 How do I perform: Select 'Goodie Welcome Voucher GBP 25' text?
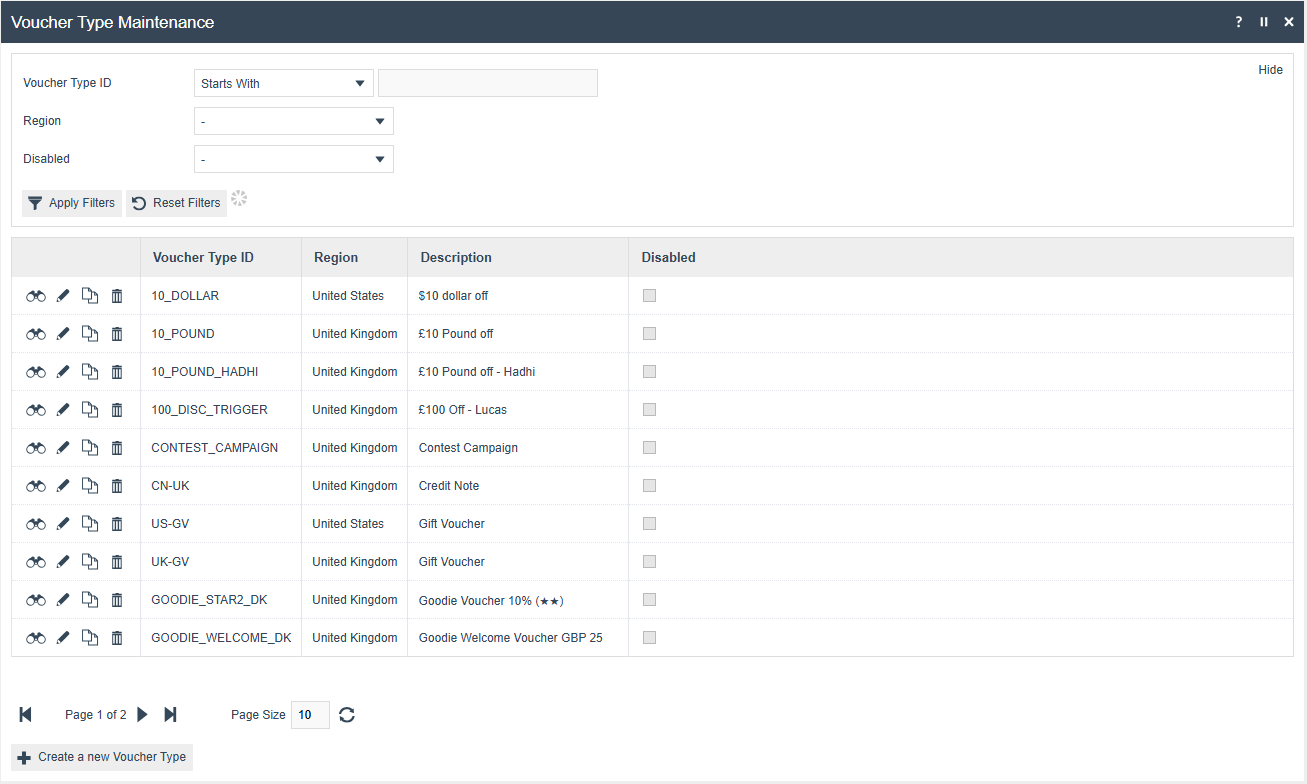511,638
